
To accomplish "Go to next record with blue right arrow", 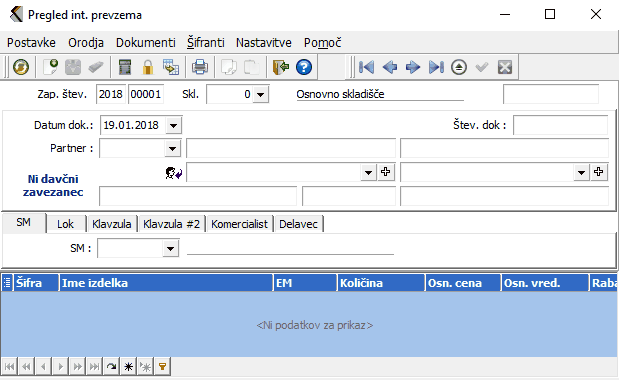I will (413, 67).
